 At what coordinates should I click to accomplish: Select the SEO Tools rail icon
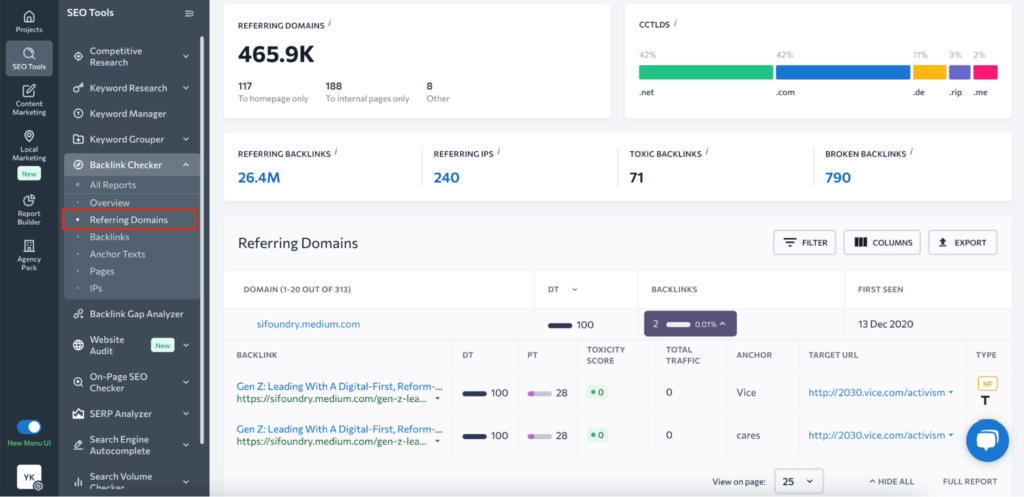(x=29, y=59)
